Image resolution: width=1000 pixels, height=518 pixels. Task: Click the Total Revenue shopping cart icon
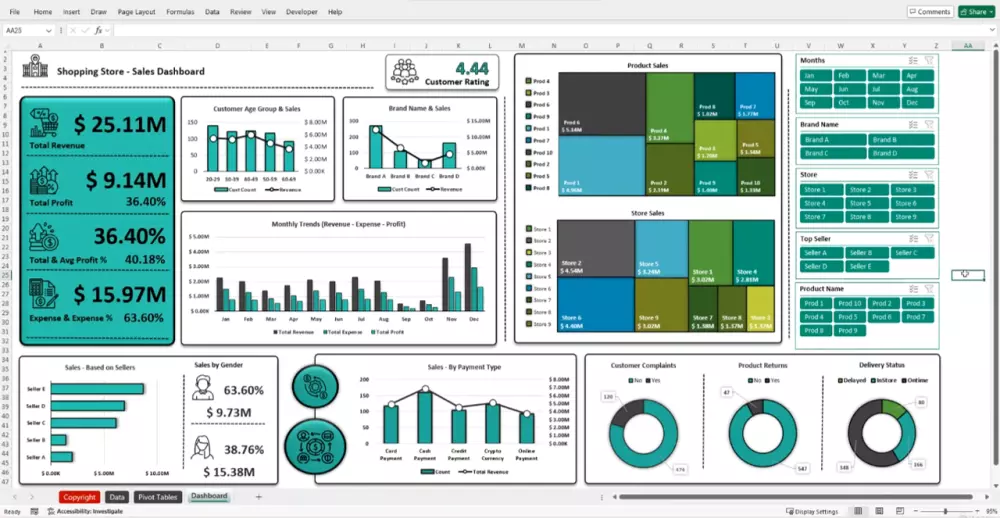pyautogui.click(x=44, y=123)
